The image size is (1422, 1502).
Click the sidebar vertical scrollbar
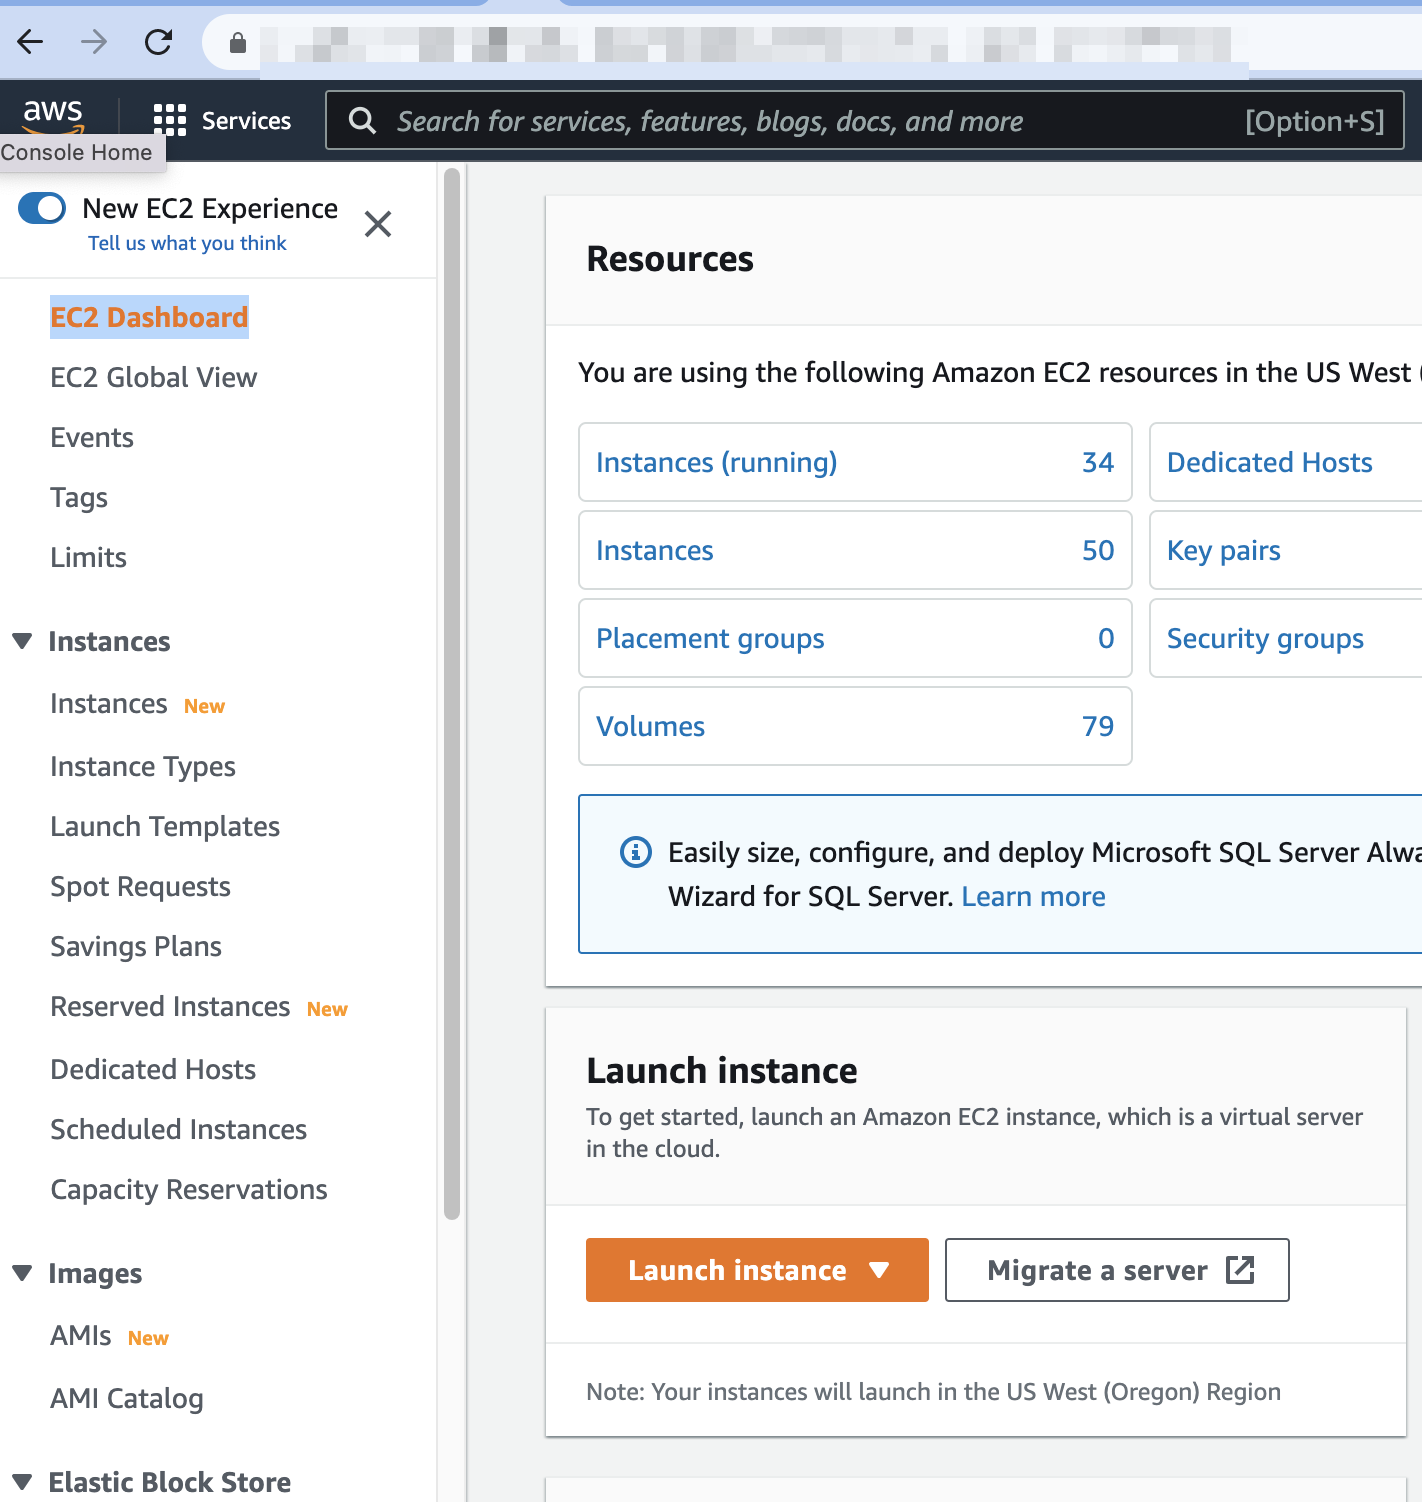(452, 694)
